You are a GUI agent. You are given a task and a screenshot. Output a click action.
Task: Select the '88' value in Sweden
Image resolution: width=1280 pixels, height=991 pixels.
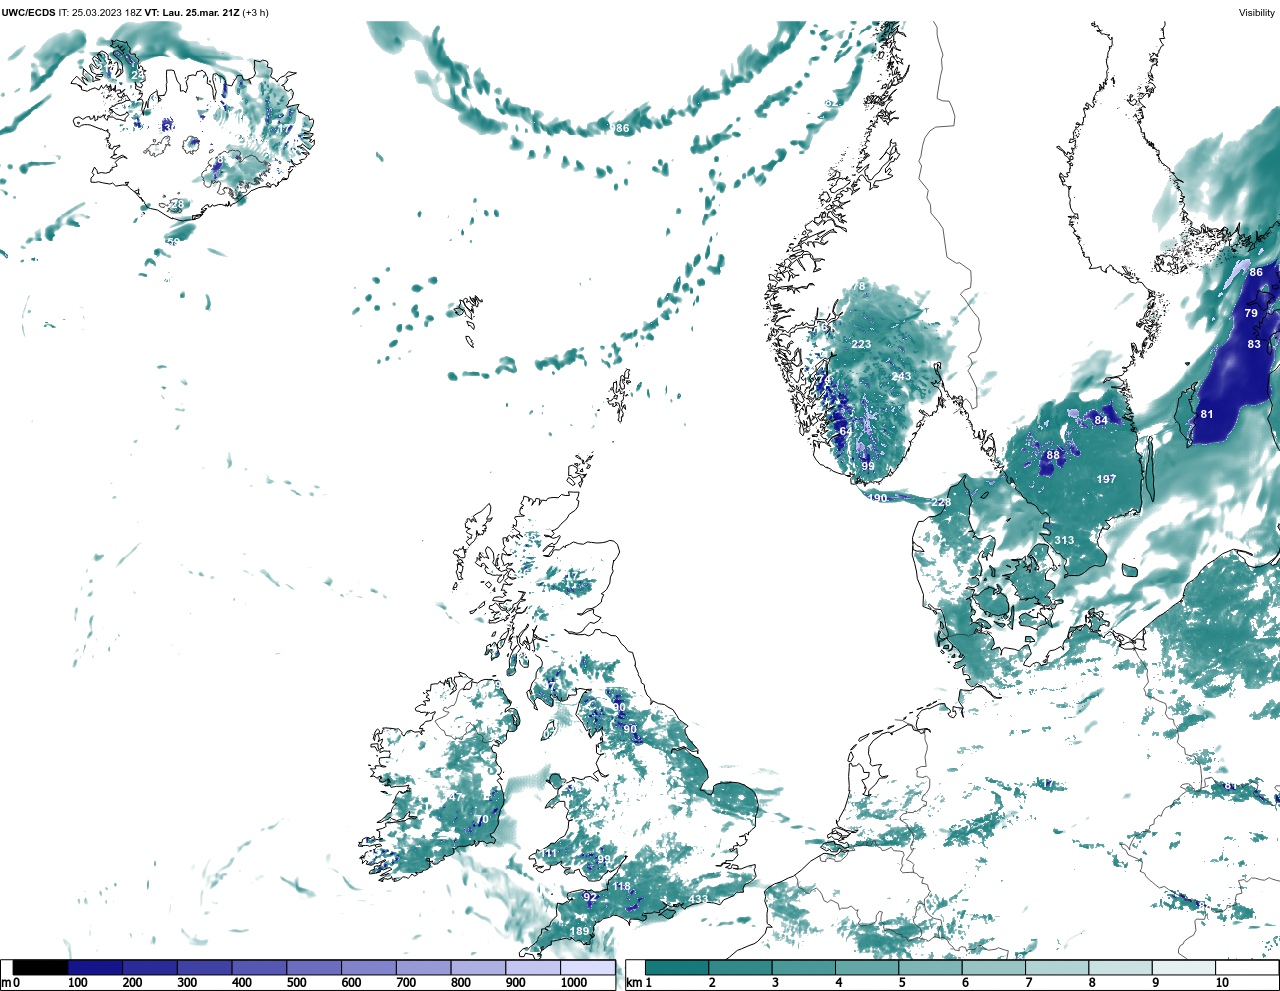[1053, 455]
